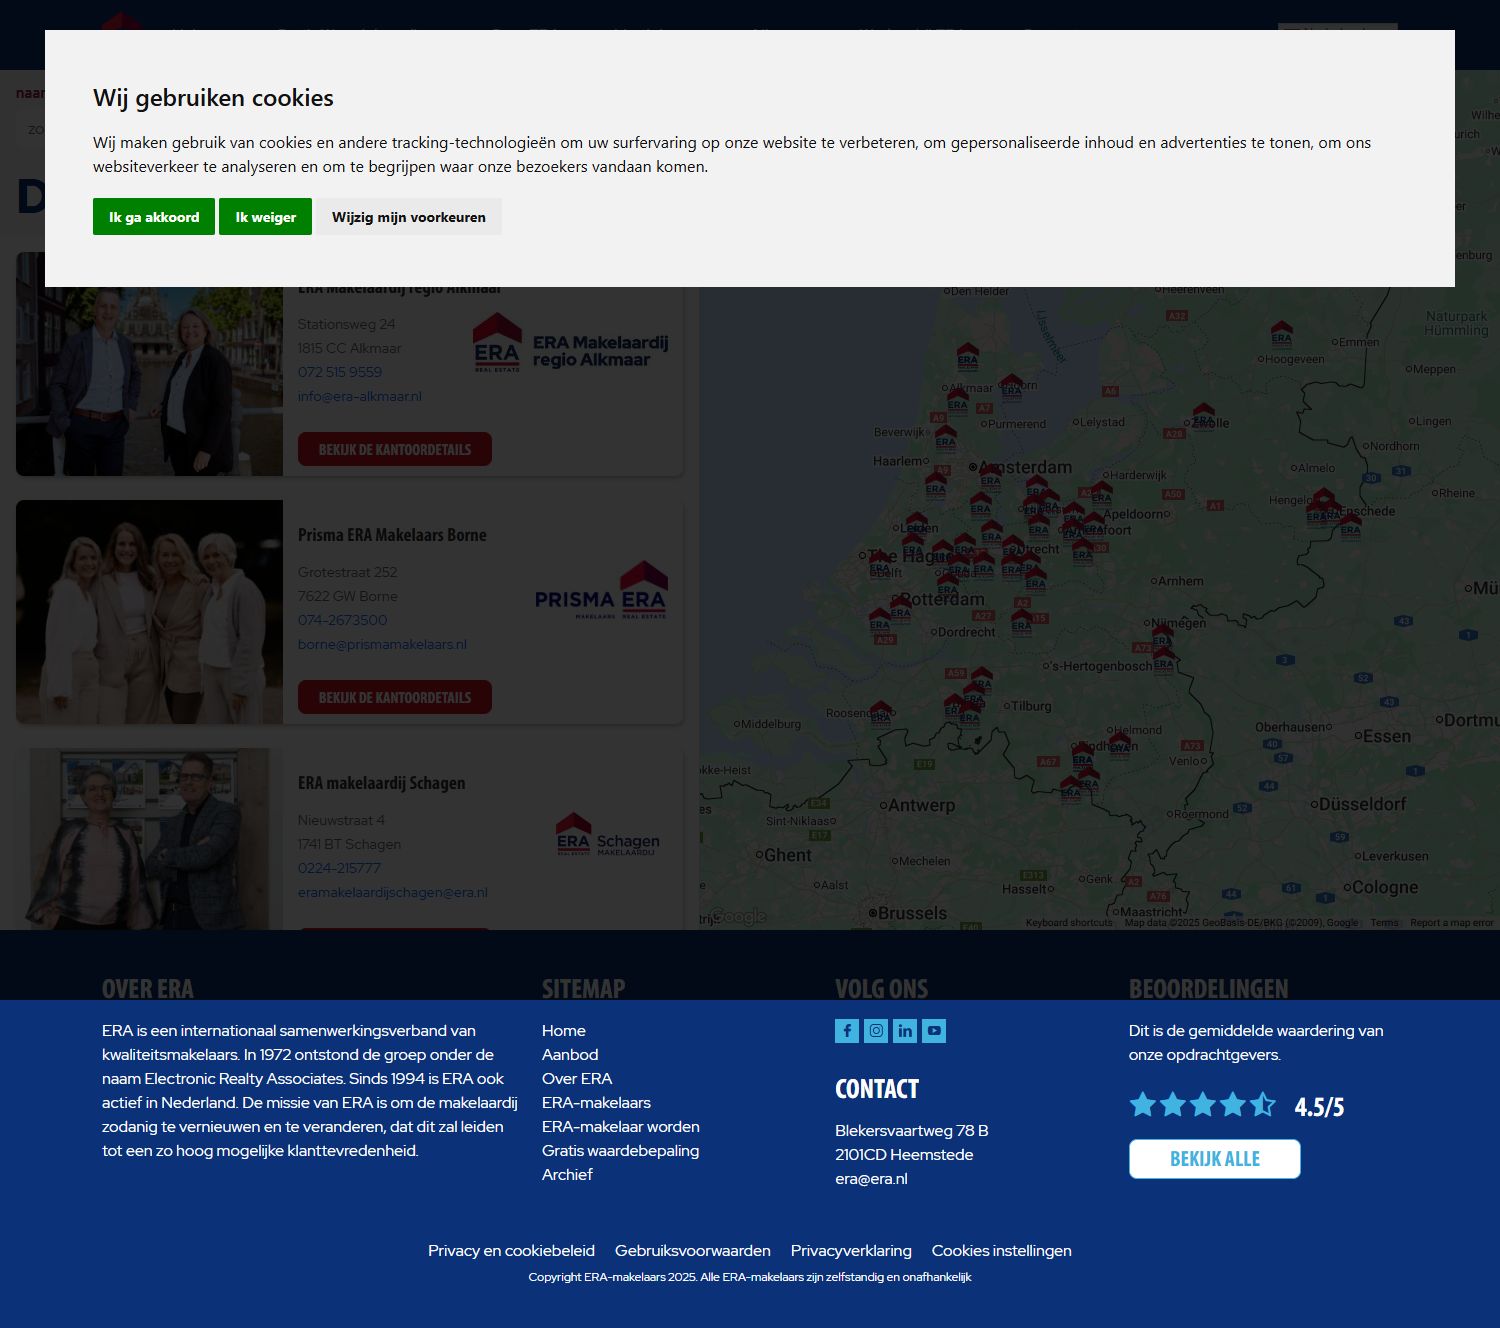Click Bekijk de kantoordetails for Alkmaar office
This screenshot has width=1500, height=1328.
pyautogui.click(x=394, y=449)
